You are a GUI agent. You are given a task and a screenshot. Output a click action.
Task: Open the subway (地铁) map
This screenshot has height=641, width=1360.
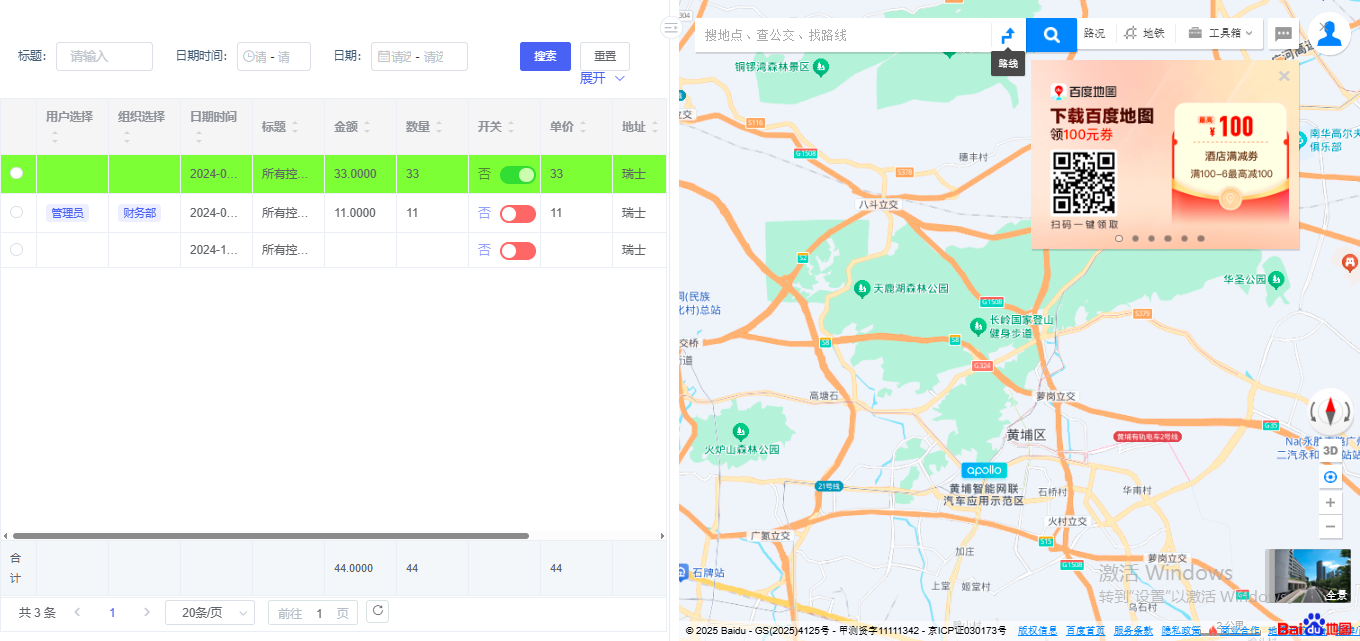click(1144, 33)
